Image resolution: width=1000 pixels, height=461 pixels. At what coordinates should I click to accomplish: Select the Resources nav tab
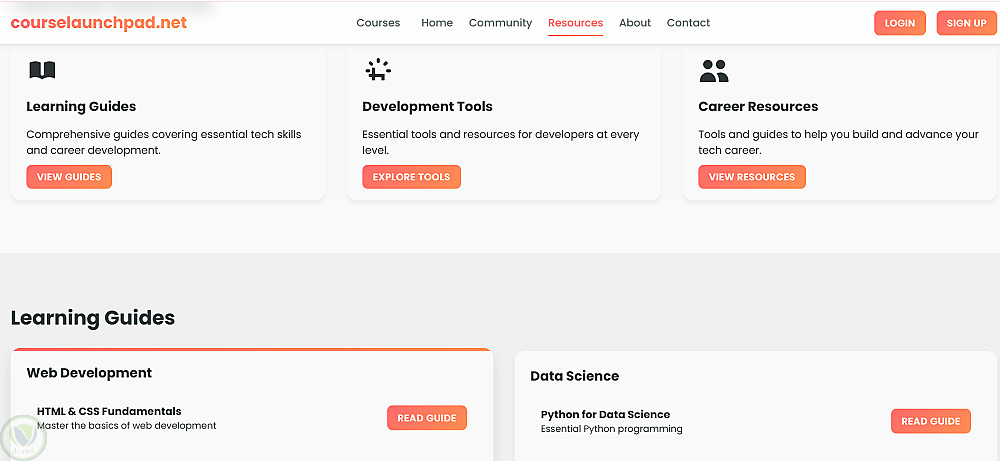coord(575,23)
